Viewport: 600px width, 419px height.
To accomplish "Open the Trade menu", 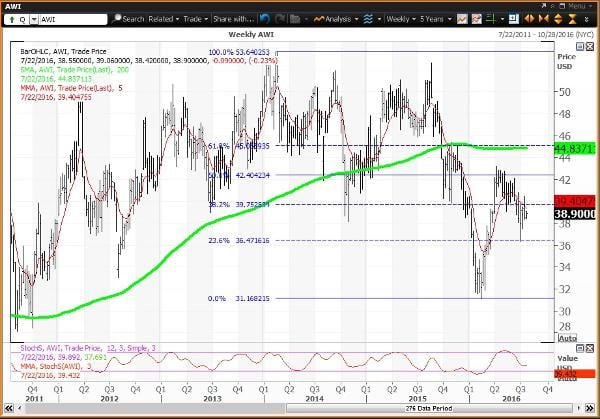I will pyautogui.click(x=196, y=19).
